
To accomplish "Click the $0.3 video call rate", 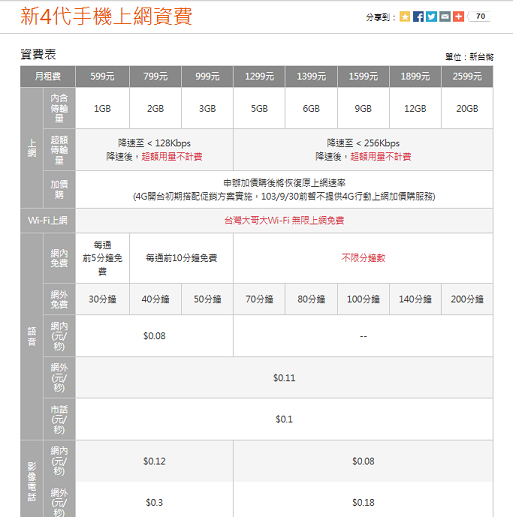I will [x=154, y=503].
